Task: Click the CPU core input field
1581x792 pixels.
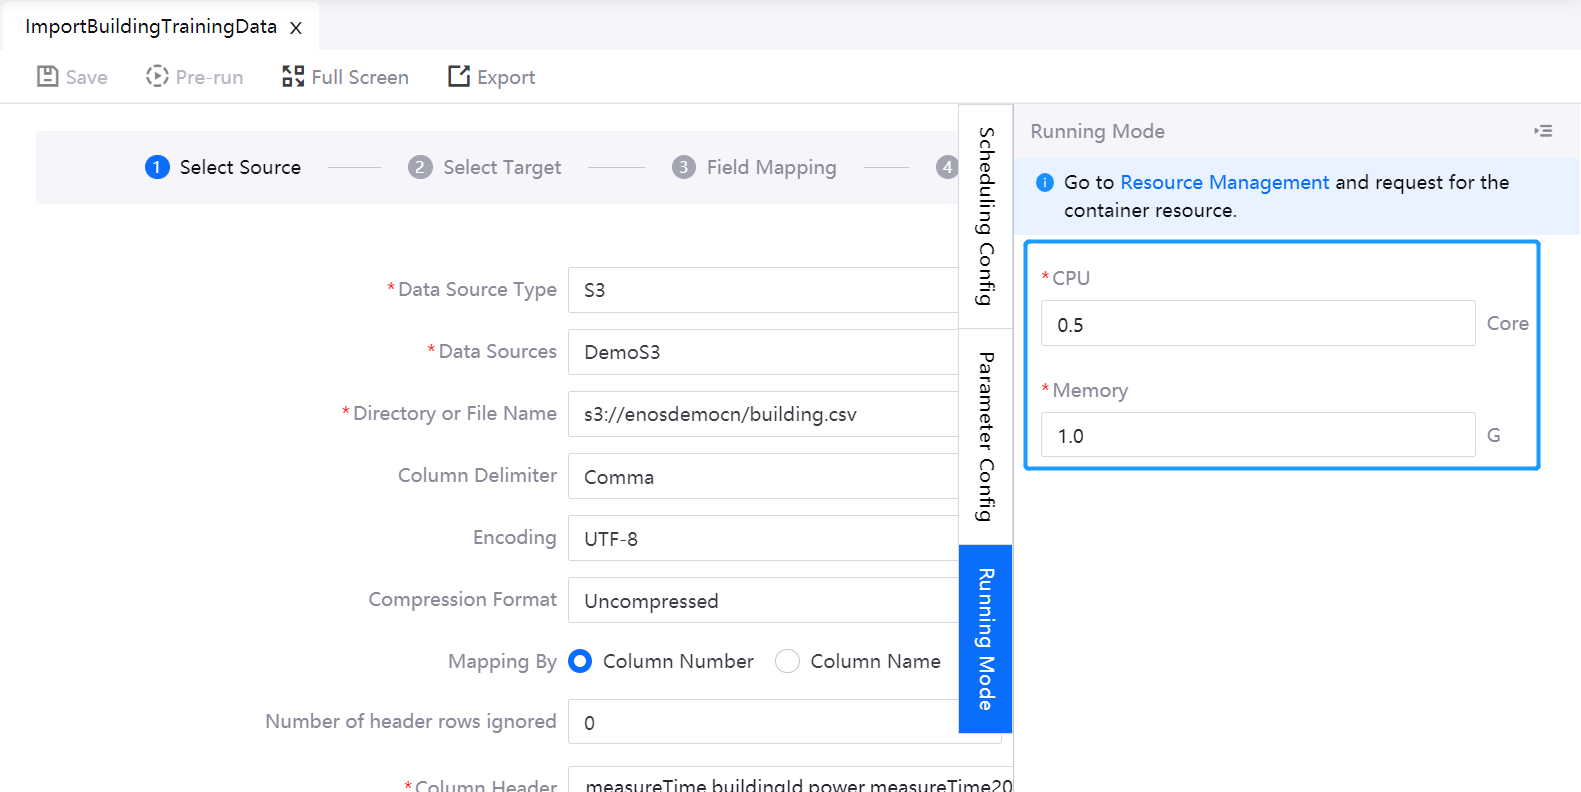Action: point(1257,324)
